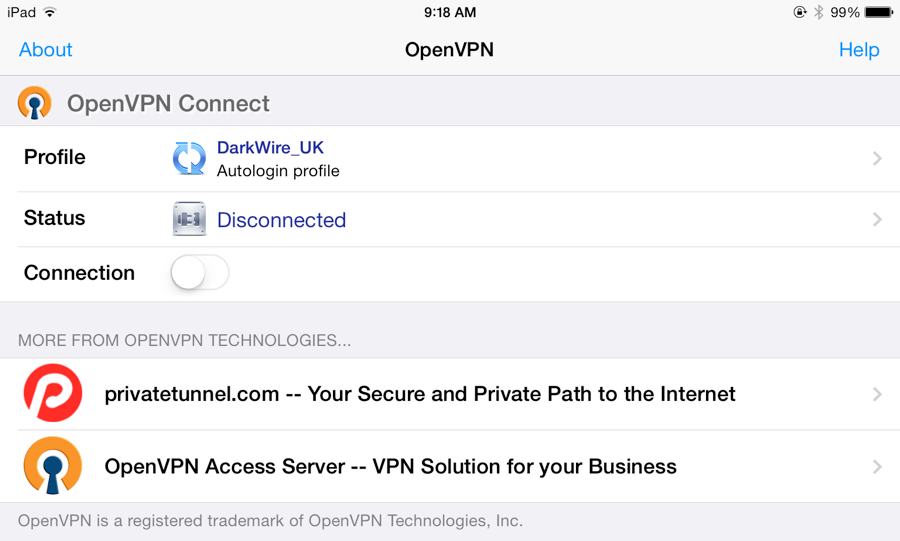This screenshot has width=900, height=541.
Task: Tap the rotation lock status icon
Action: click(x=800, y=12)
